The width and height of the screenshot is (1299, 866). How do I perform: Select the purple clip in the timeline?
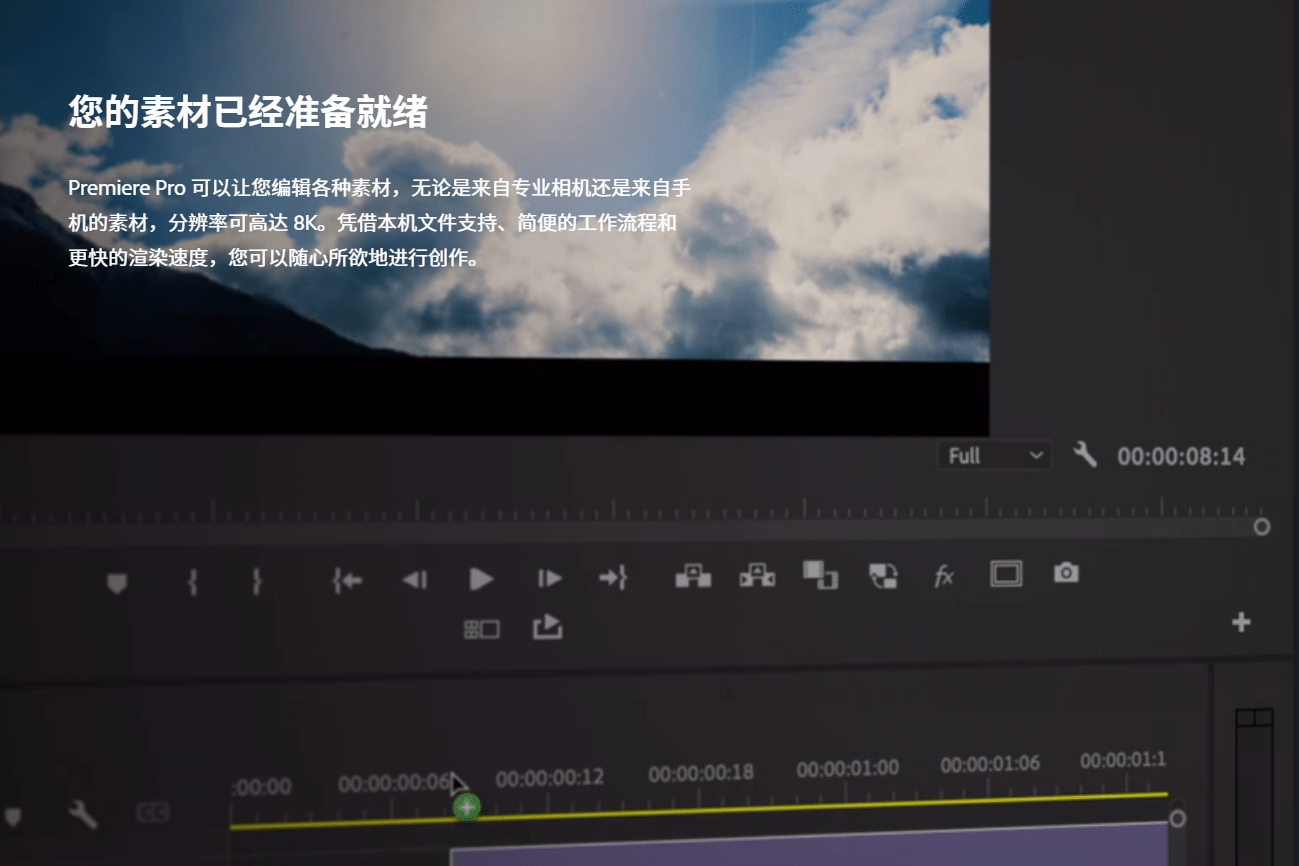pos(809,846)
